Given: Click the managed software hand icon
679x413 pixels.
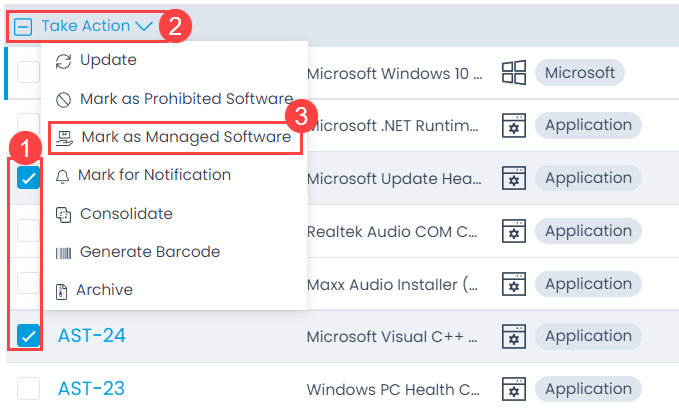Looking at the screenshot, I should [64, 138].
